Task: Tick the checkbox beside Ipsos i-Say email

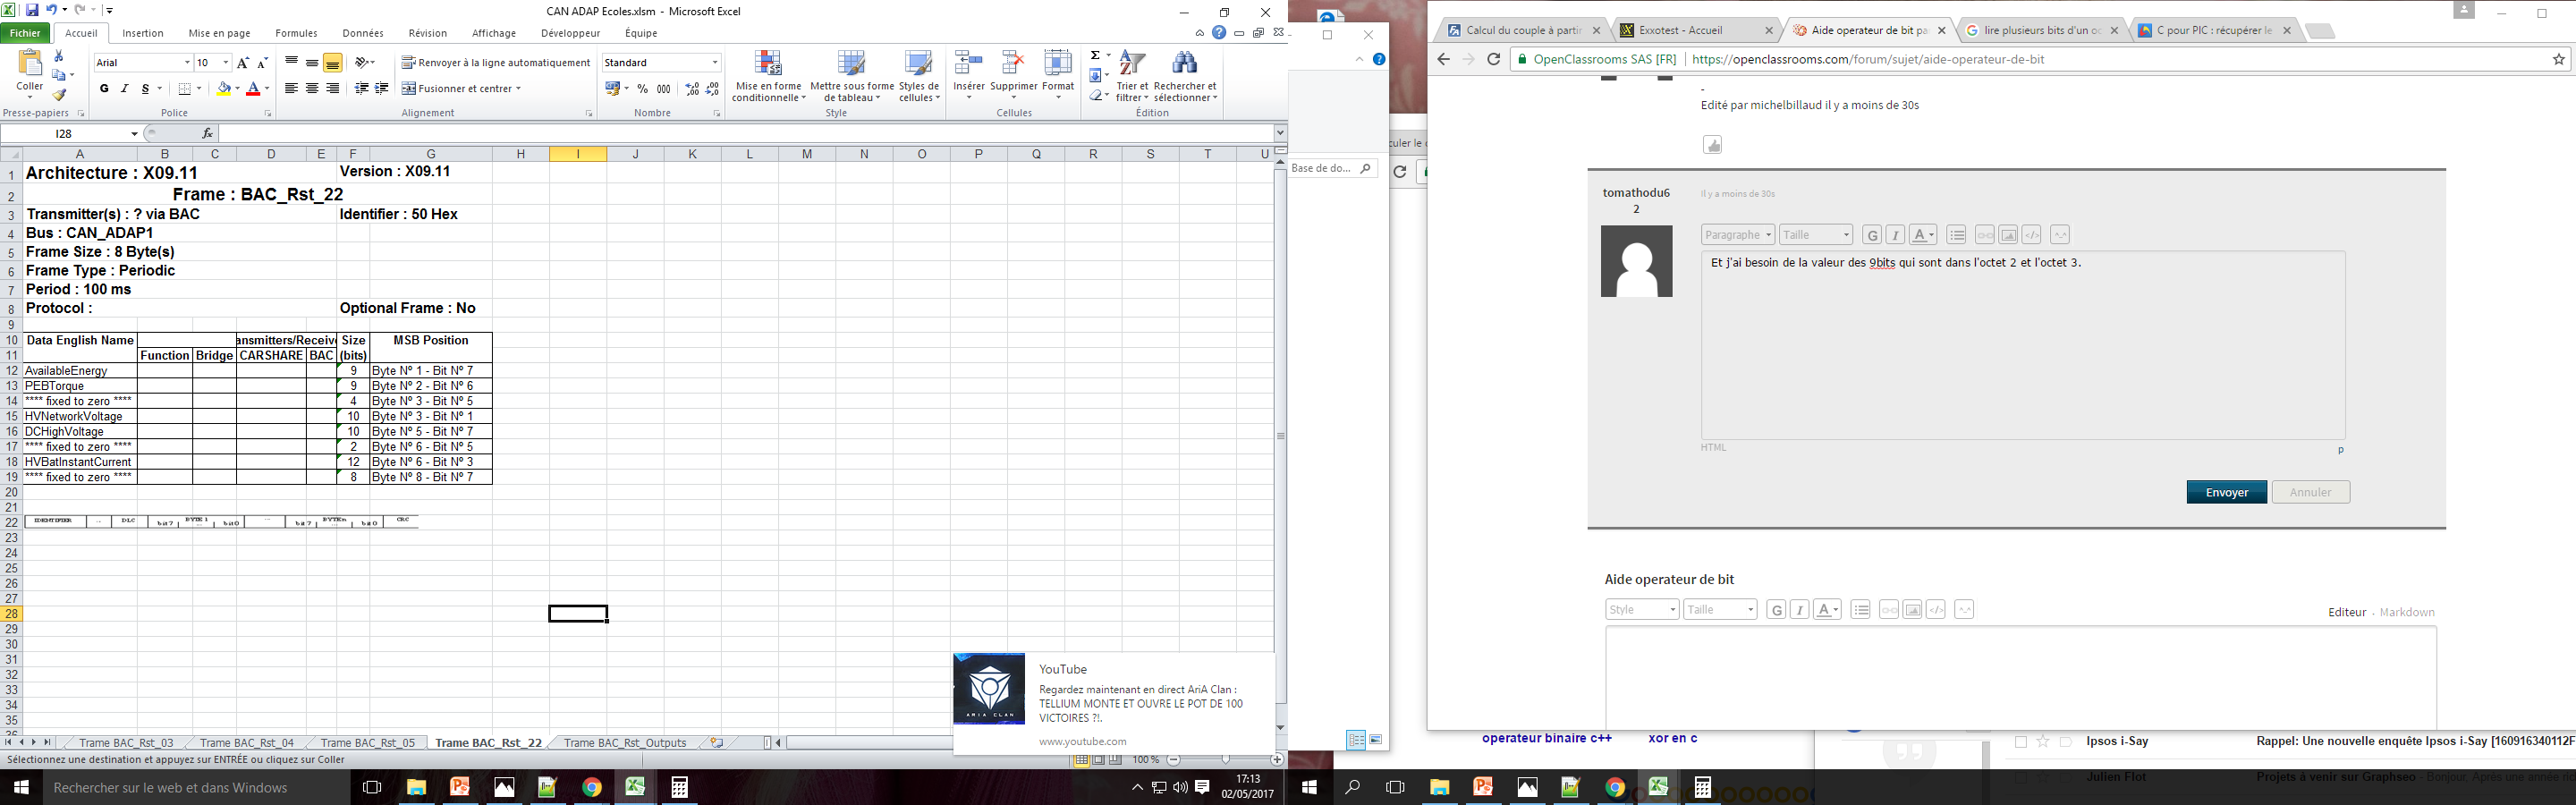Action: (2021, 742)
